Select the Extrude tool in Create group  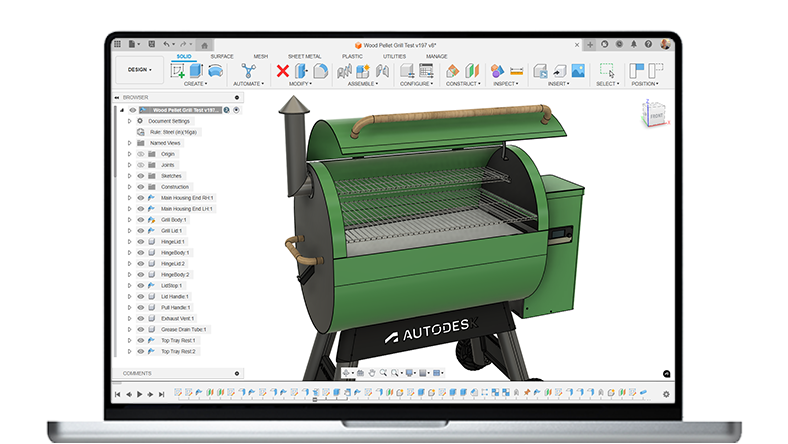(196, 70)
